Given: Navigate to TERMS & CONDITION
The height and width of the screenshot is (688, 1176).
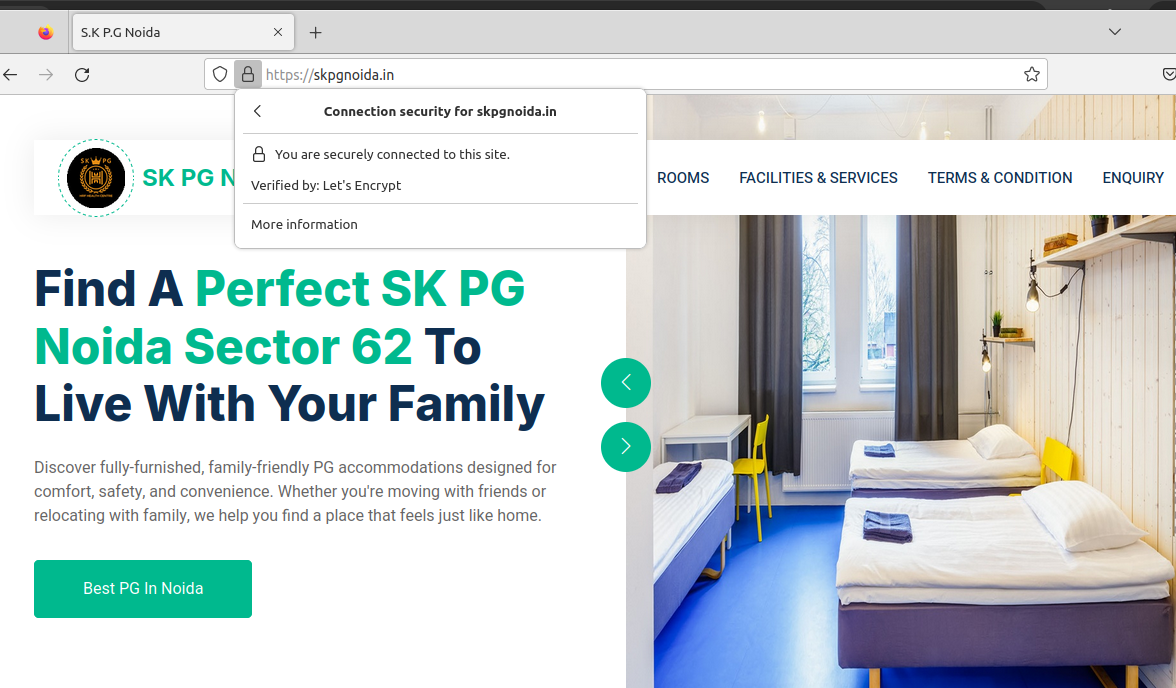Looking at the screenshot, I should 999,178.
